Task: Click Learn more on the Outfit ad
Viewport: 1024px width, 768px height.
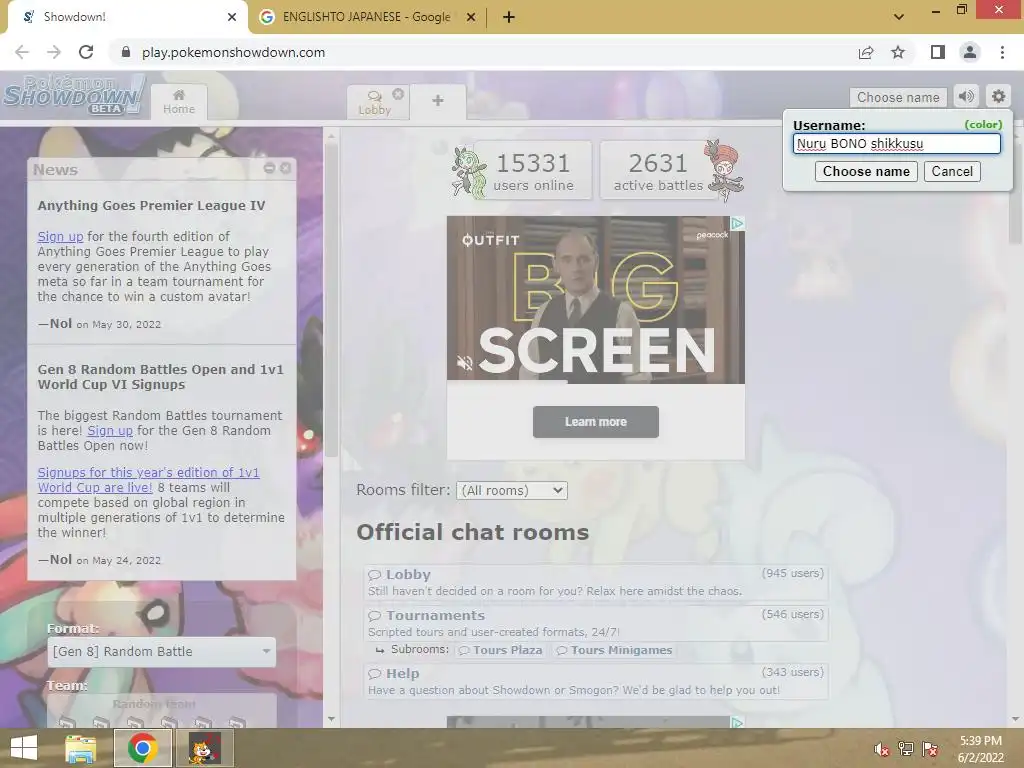Action: (596, 422)
